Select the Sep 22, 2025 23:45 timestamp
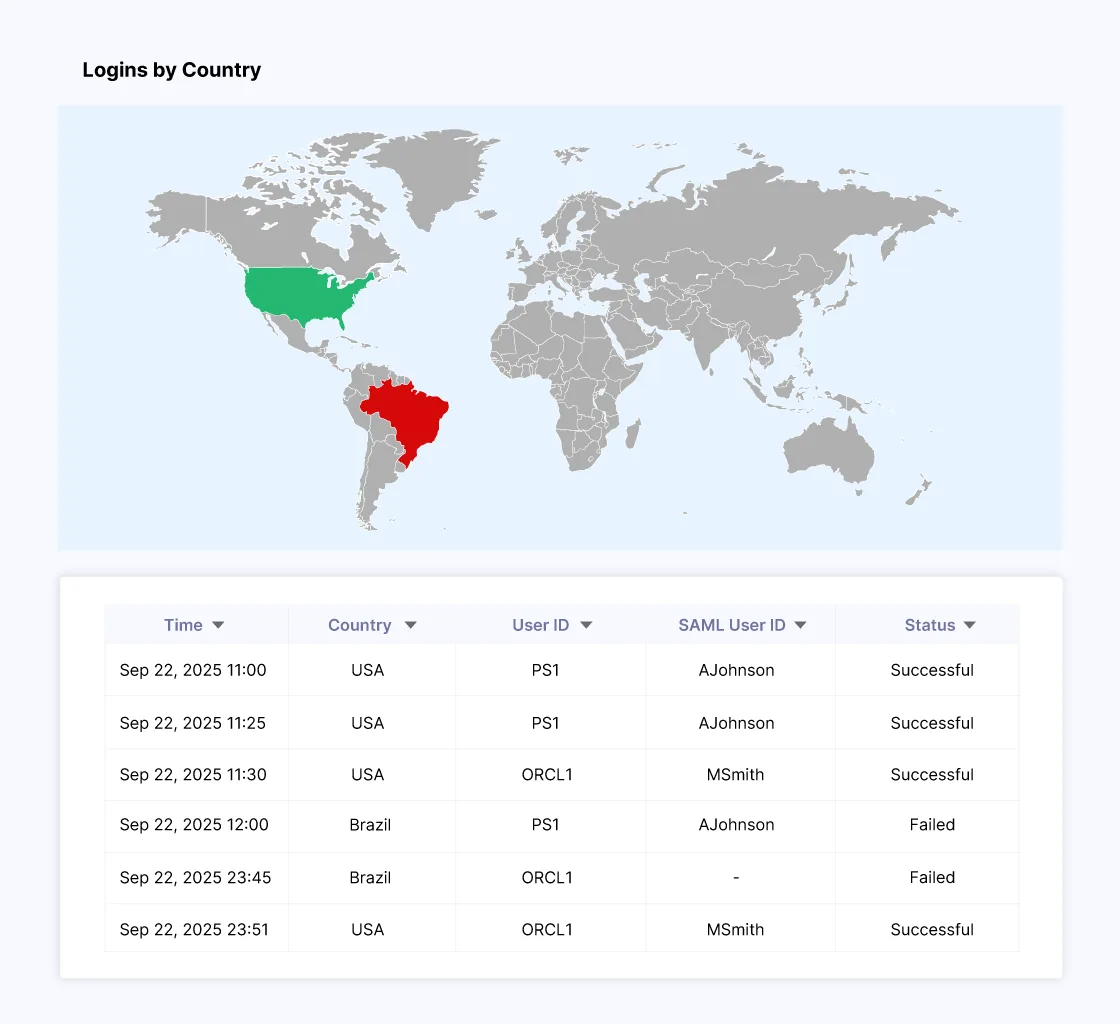Image resolution: width=1120 pixels, height=1024 pixels. pyautogui.click(x=195, y=877)
